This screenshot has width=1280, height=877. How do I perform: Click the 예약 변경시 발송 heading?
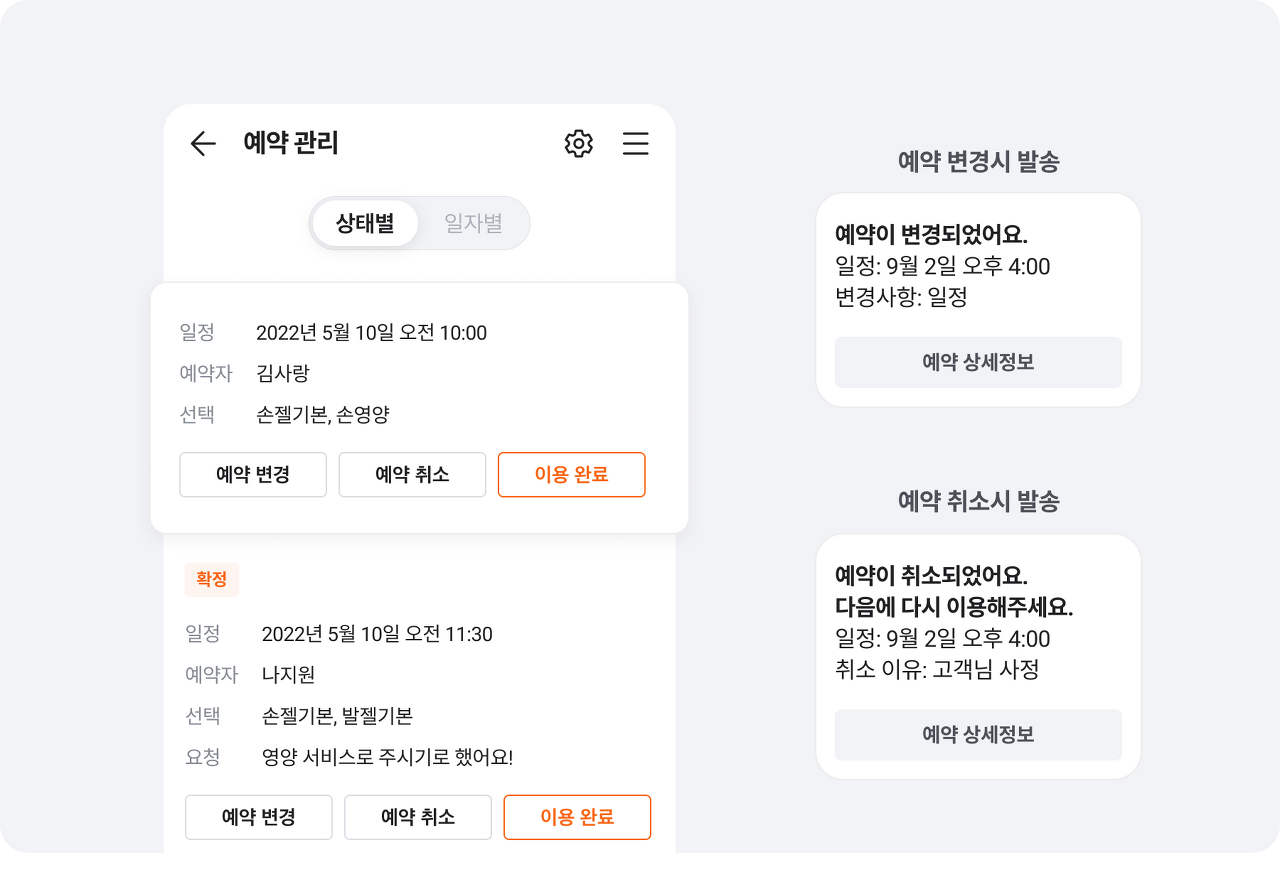point(979,162)
